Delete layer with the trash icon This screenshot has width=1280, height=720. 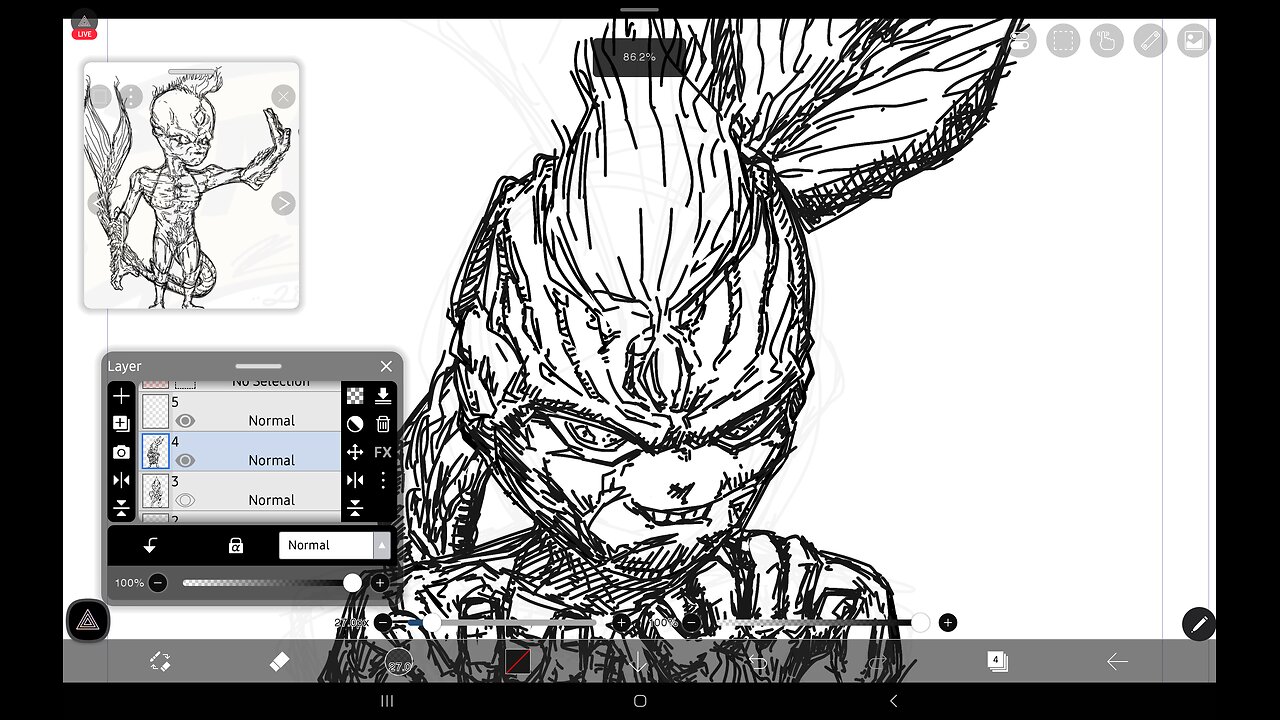click(x=383, y=424)
